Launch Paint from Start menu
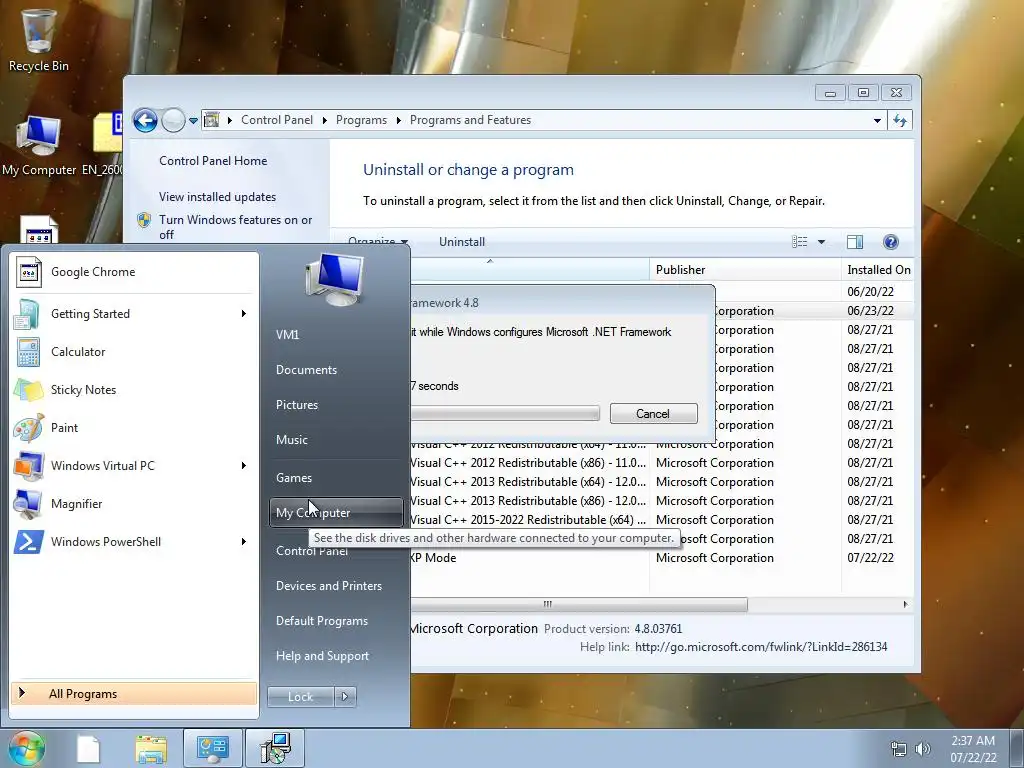The height and width of the screenshot is (768, 1024). (x=132, y=428)
